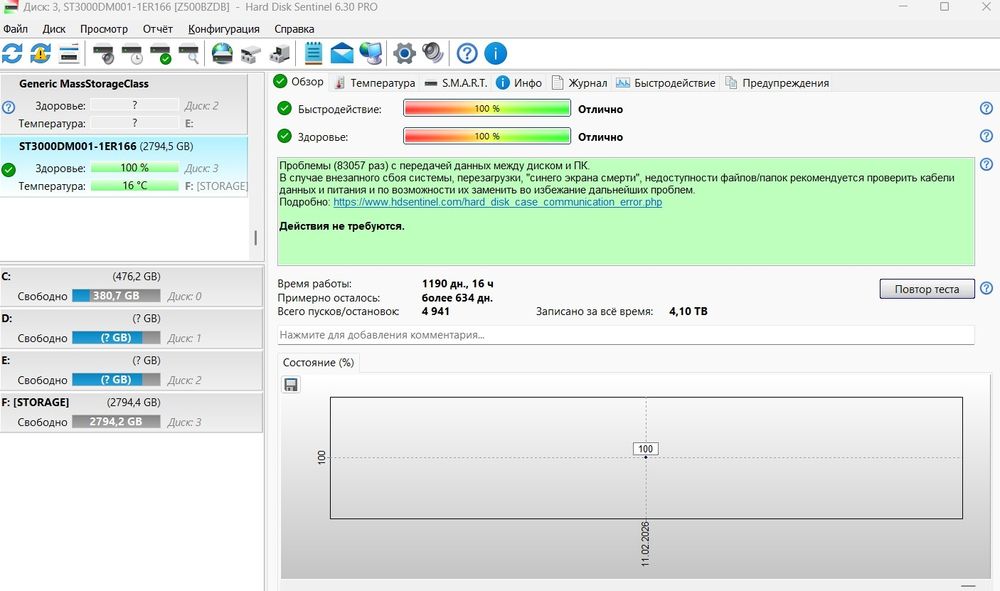Switch to the Инфо tab
Image resolution: width=1000 pixels, height=591 pixels.
coord(519,83)
